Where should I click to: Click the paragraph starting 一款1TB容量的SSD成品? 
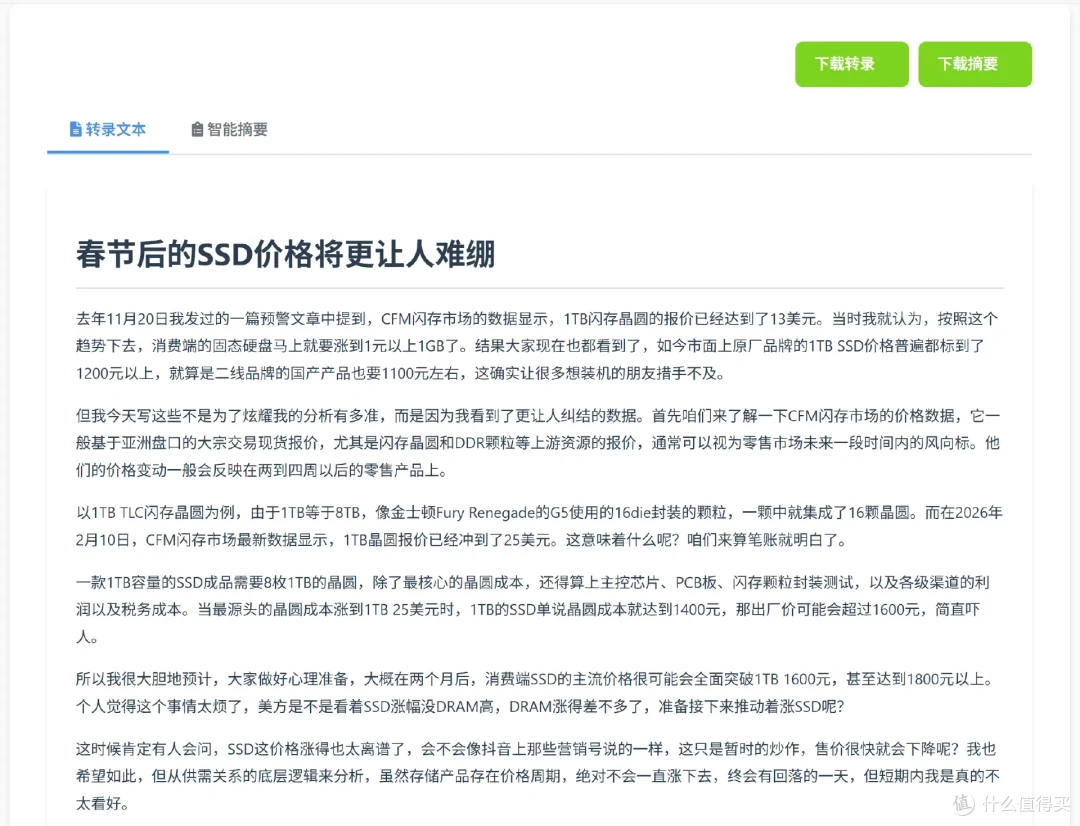click(539, 610)
